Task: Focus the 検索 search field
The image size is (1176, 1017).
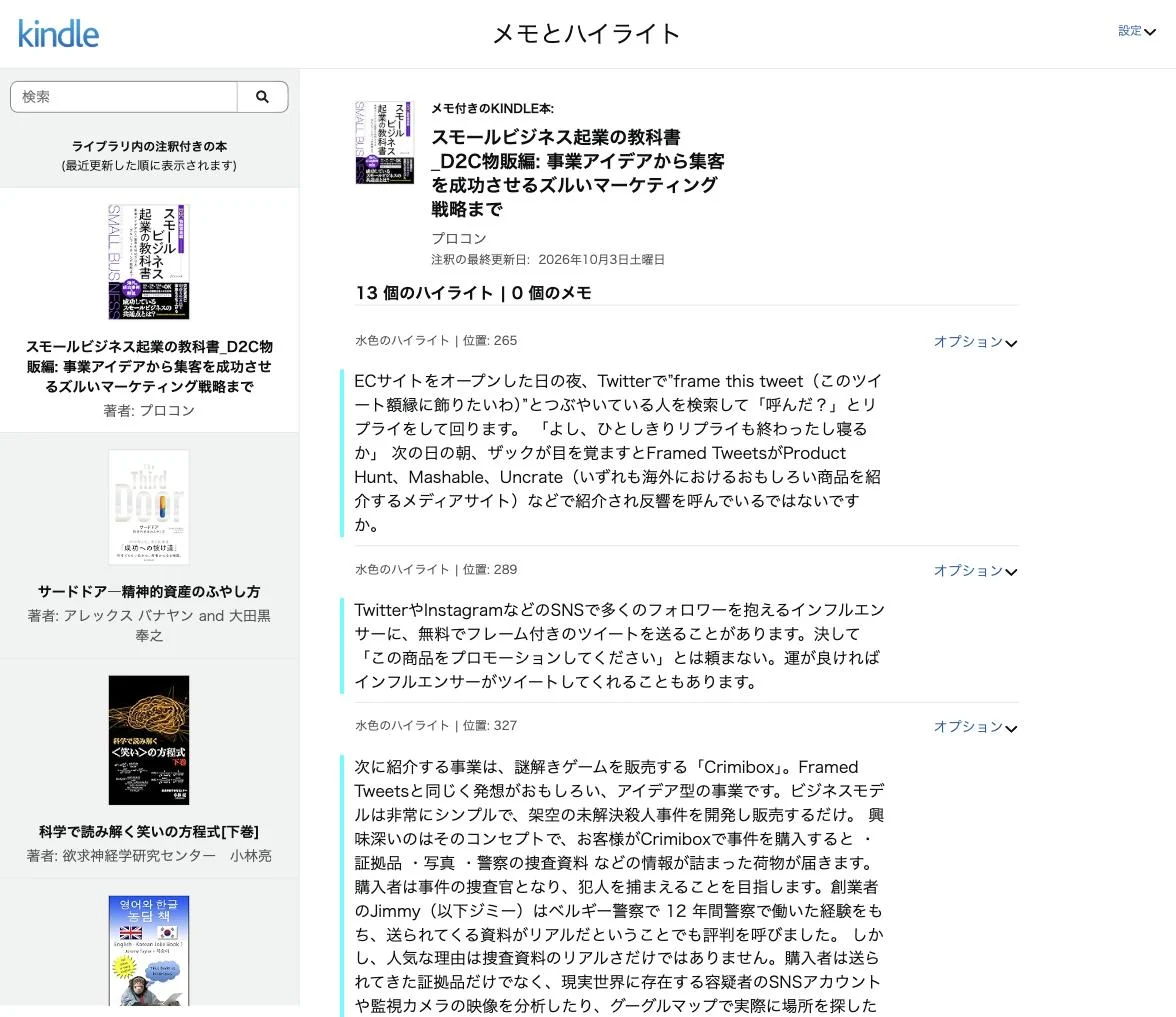Action: [x=124, y=97]
